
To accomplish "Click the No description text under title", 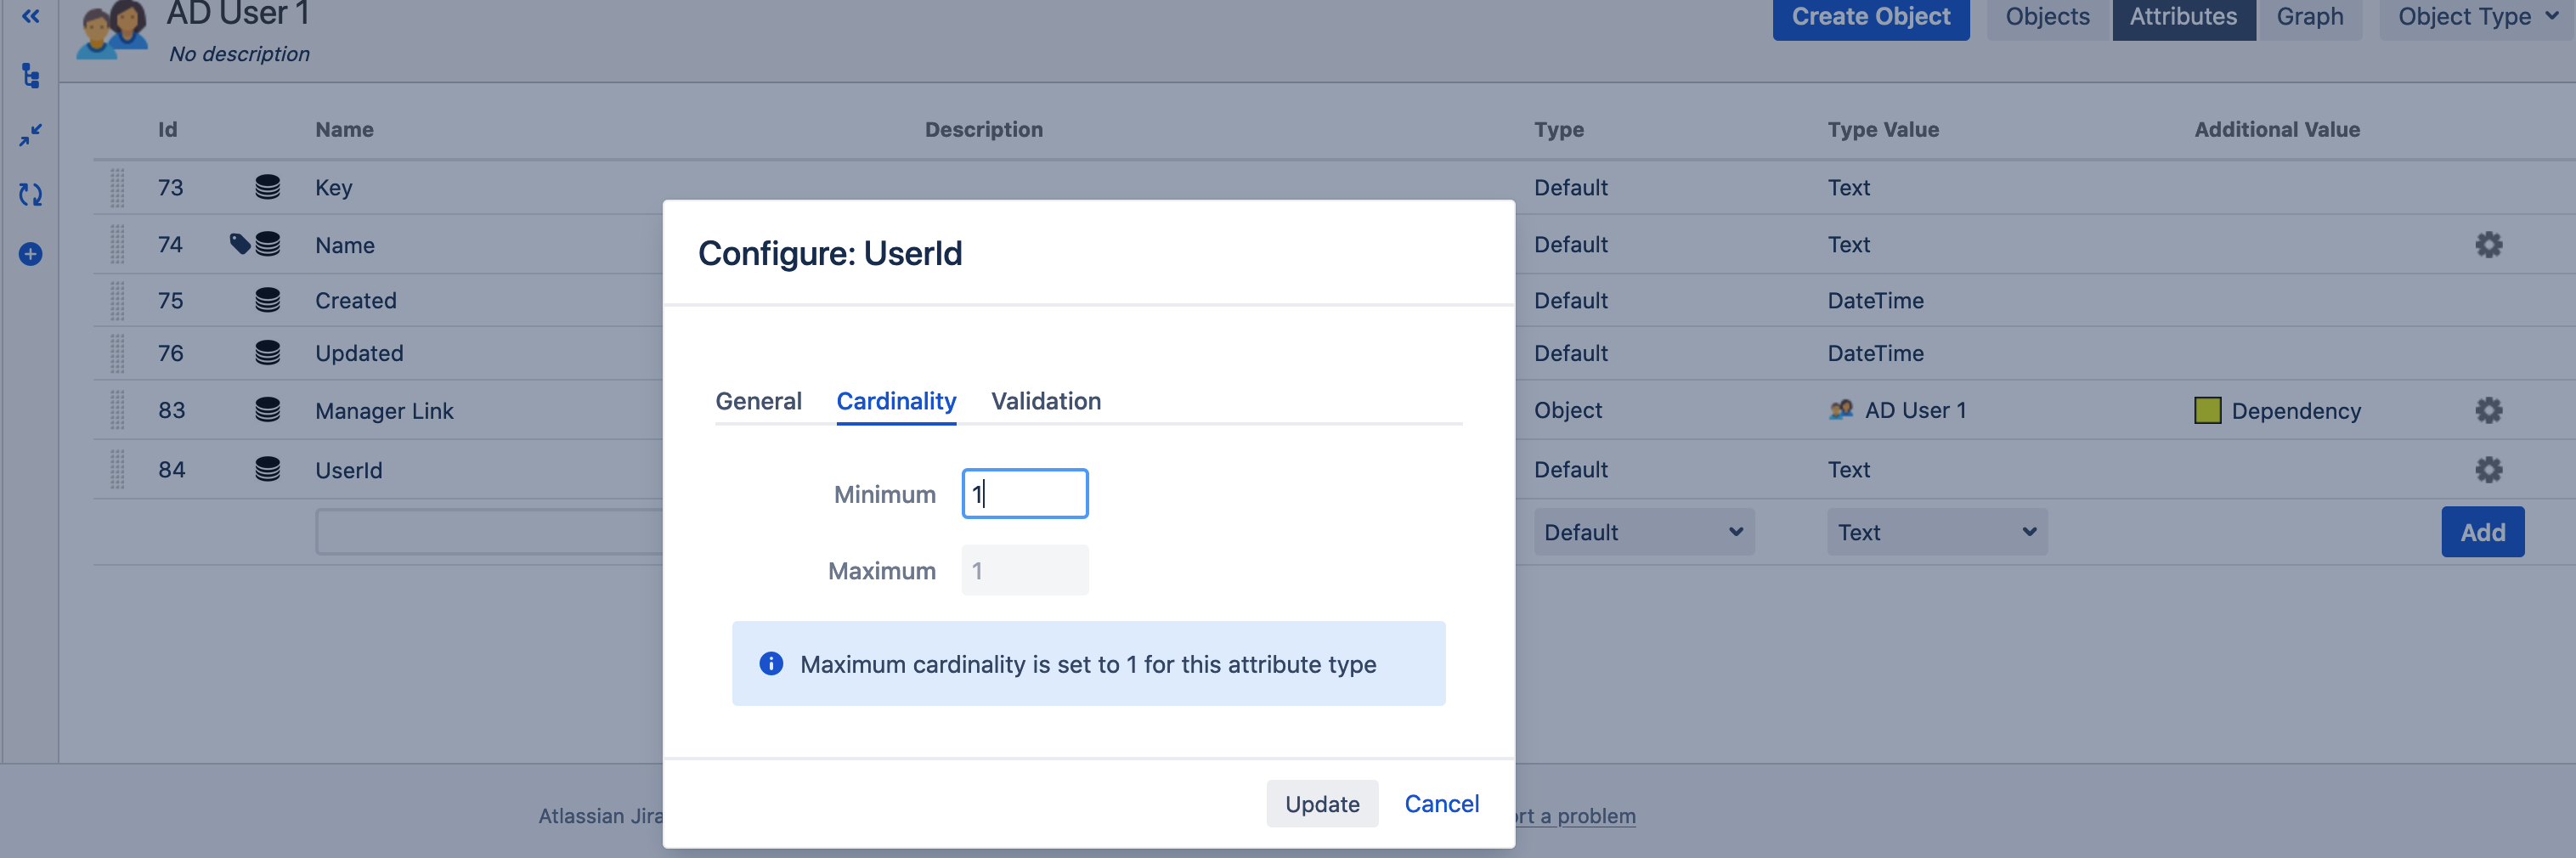I will [x=239, y=54].
